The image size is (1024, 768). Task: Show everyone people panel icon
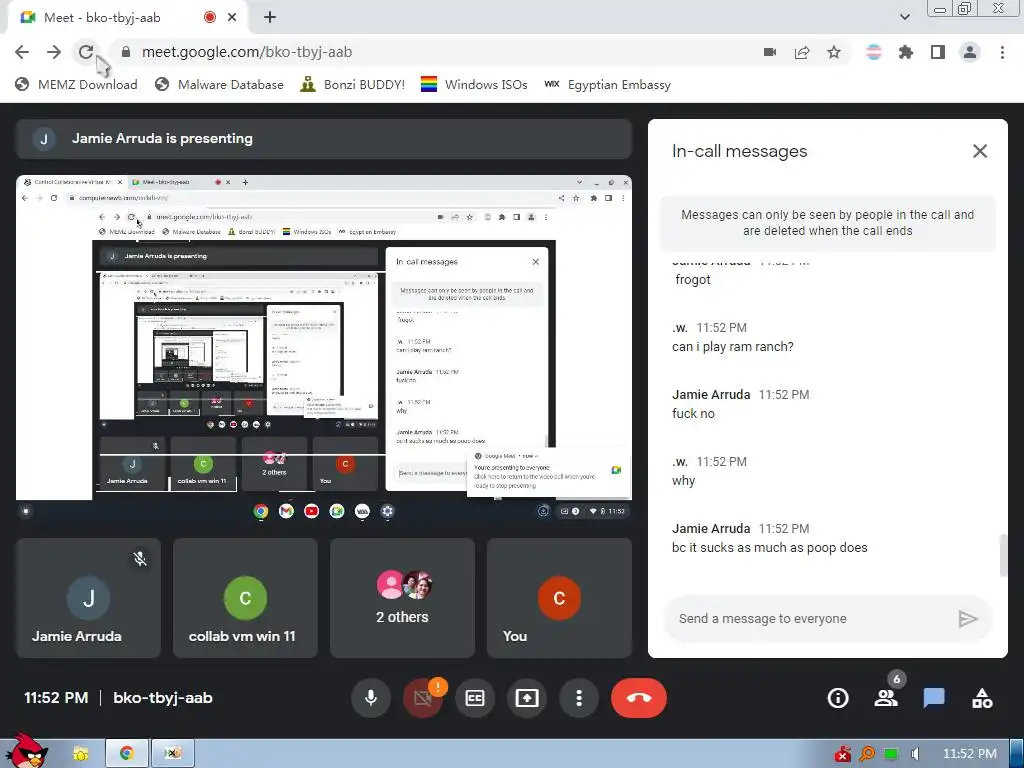click(886, 698)
